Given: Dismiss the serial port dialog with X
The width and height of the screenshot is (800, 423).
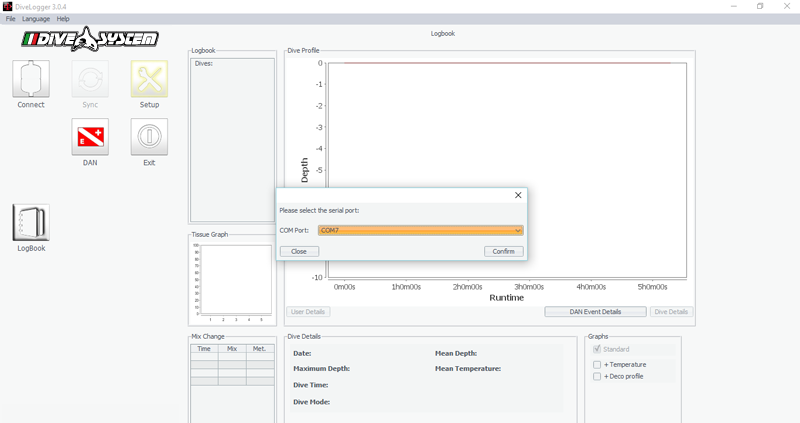Looking at the screenshot, I should (518, 195).
